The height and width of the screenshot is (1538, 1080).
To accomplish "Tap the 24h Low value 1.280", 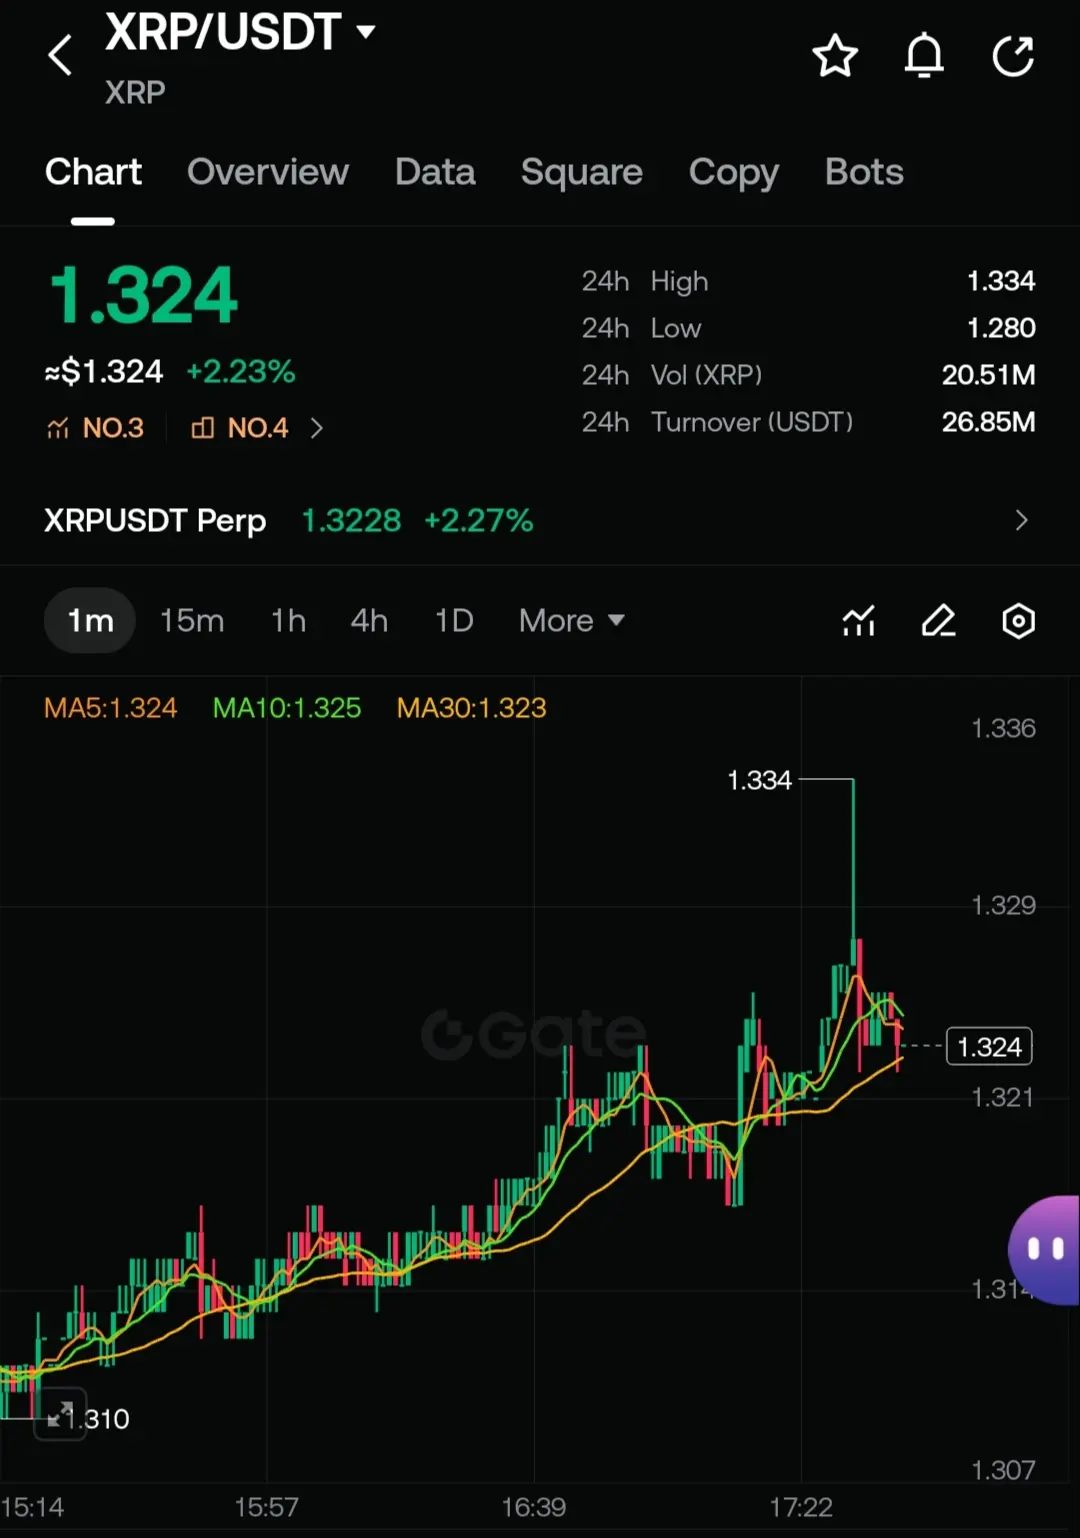I will point(1001,328).
